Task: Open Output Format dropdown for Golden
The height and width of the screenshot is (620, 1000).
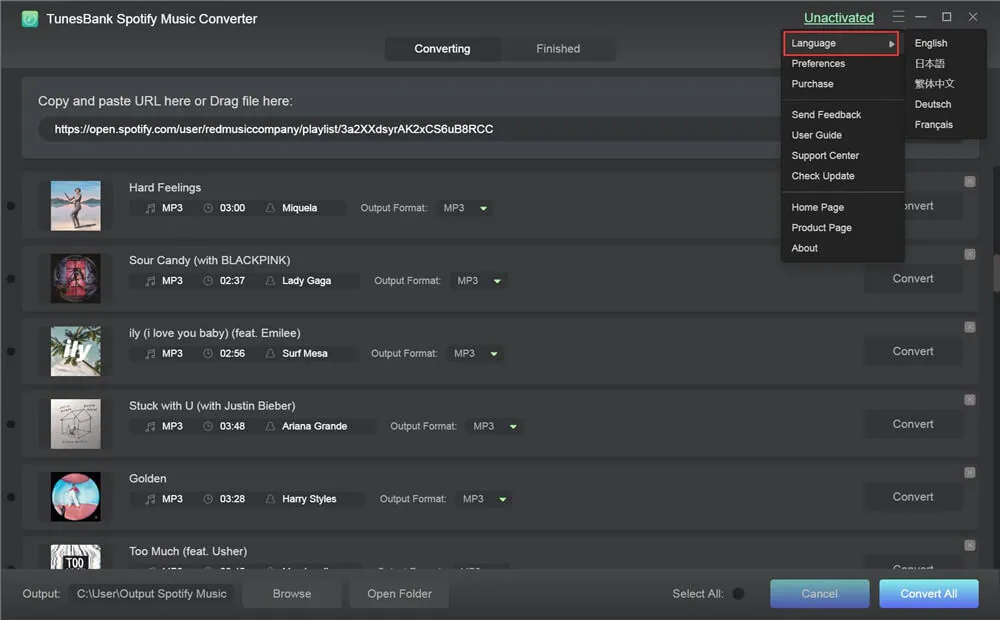Action: click(x=485, y=499)
